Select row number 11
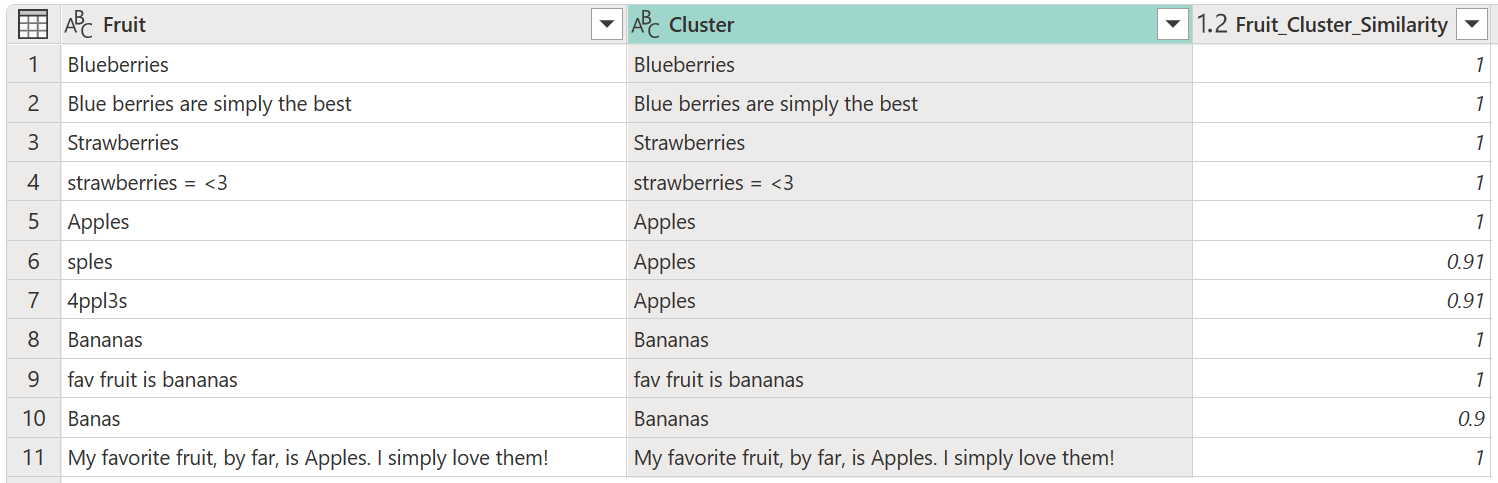 33,458
